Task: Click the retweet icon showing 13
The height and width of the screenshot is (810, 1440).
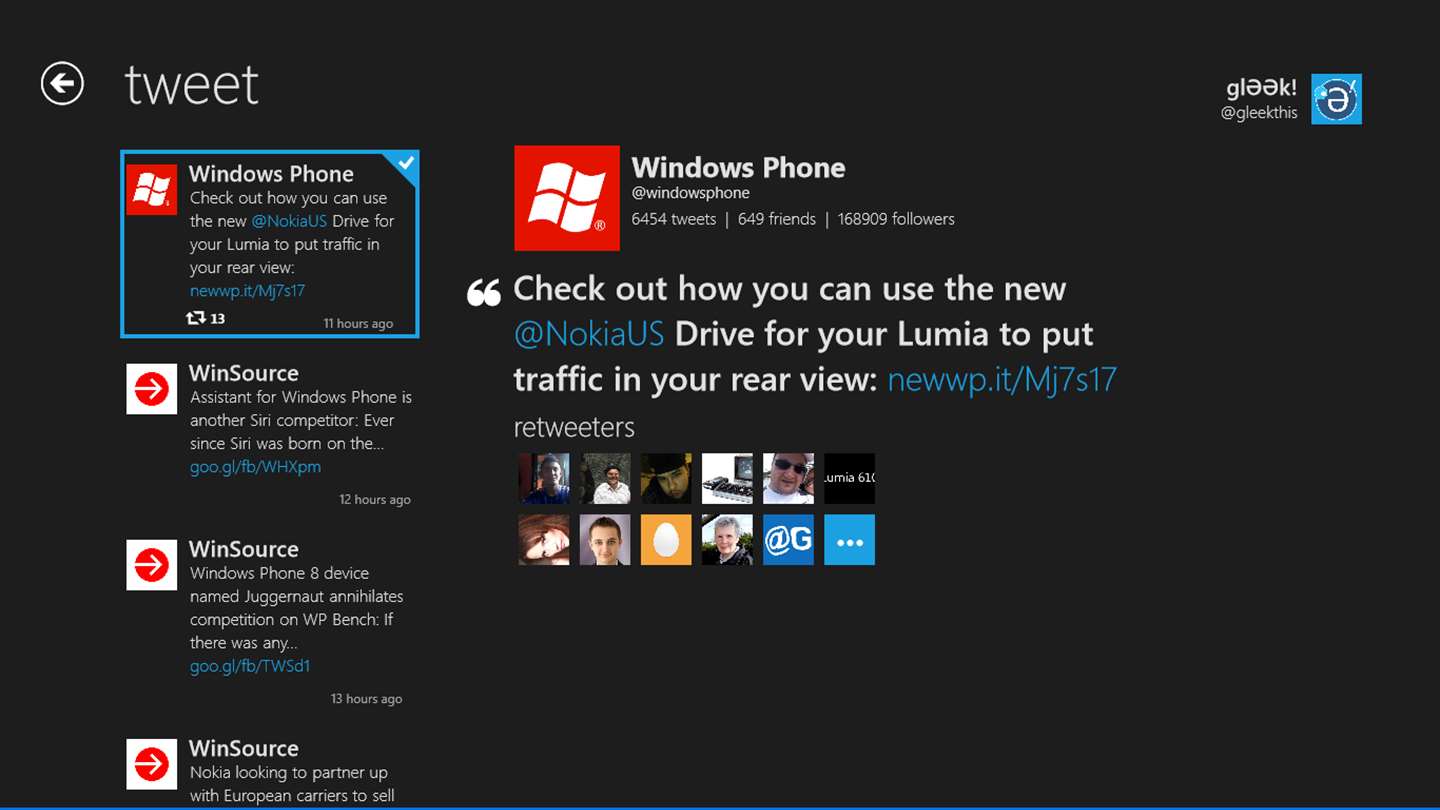Action: [x=197, y=318]
